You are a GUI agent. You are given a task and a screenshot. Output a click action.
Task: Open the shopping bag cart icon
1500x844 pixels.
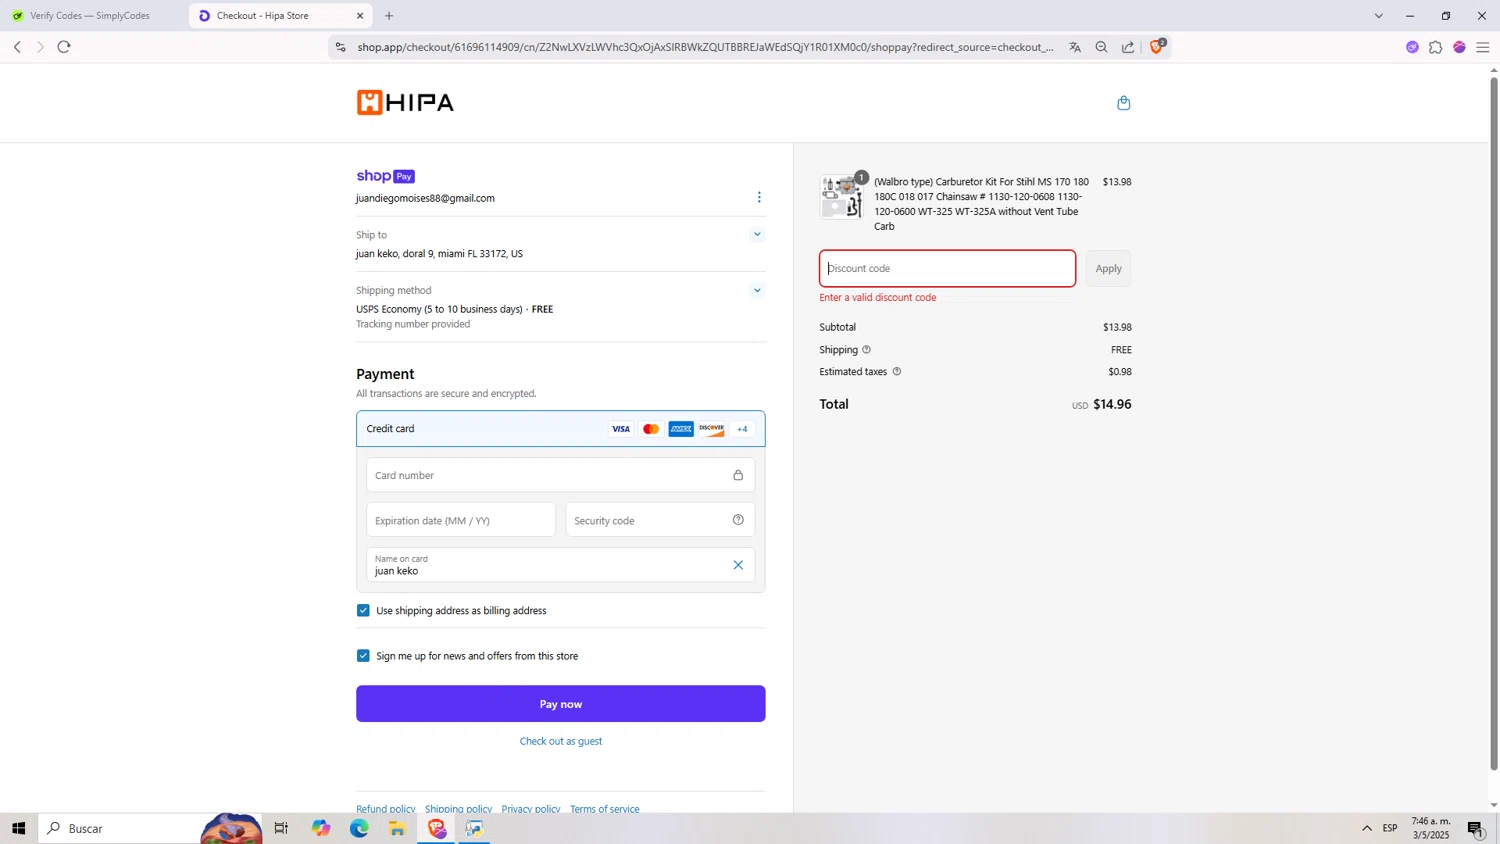tap(1123, 103)
